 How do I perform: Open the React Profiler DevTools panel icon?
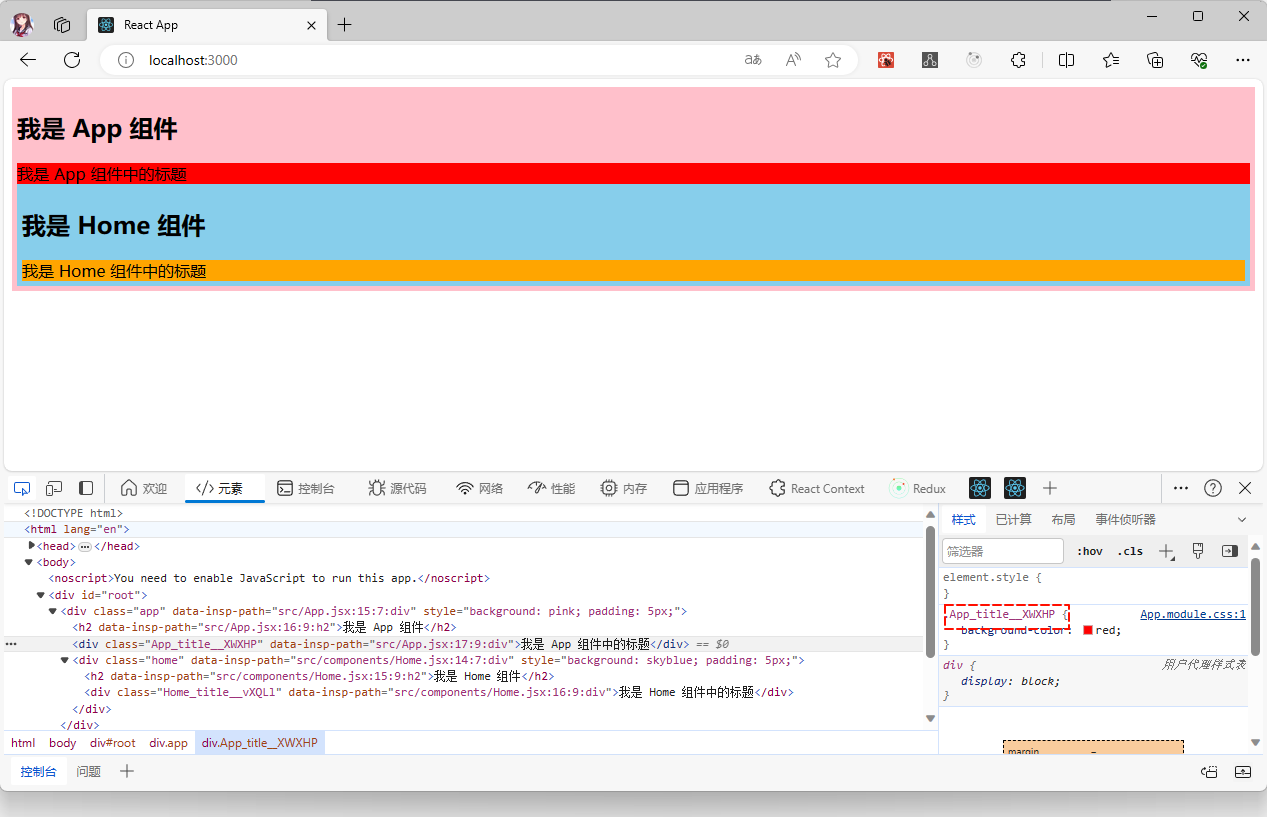coord(1014,488)
